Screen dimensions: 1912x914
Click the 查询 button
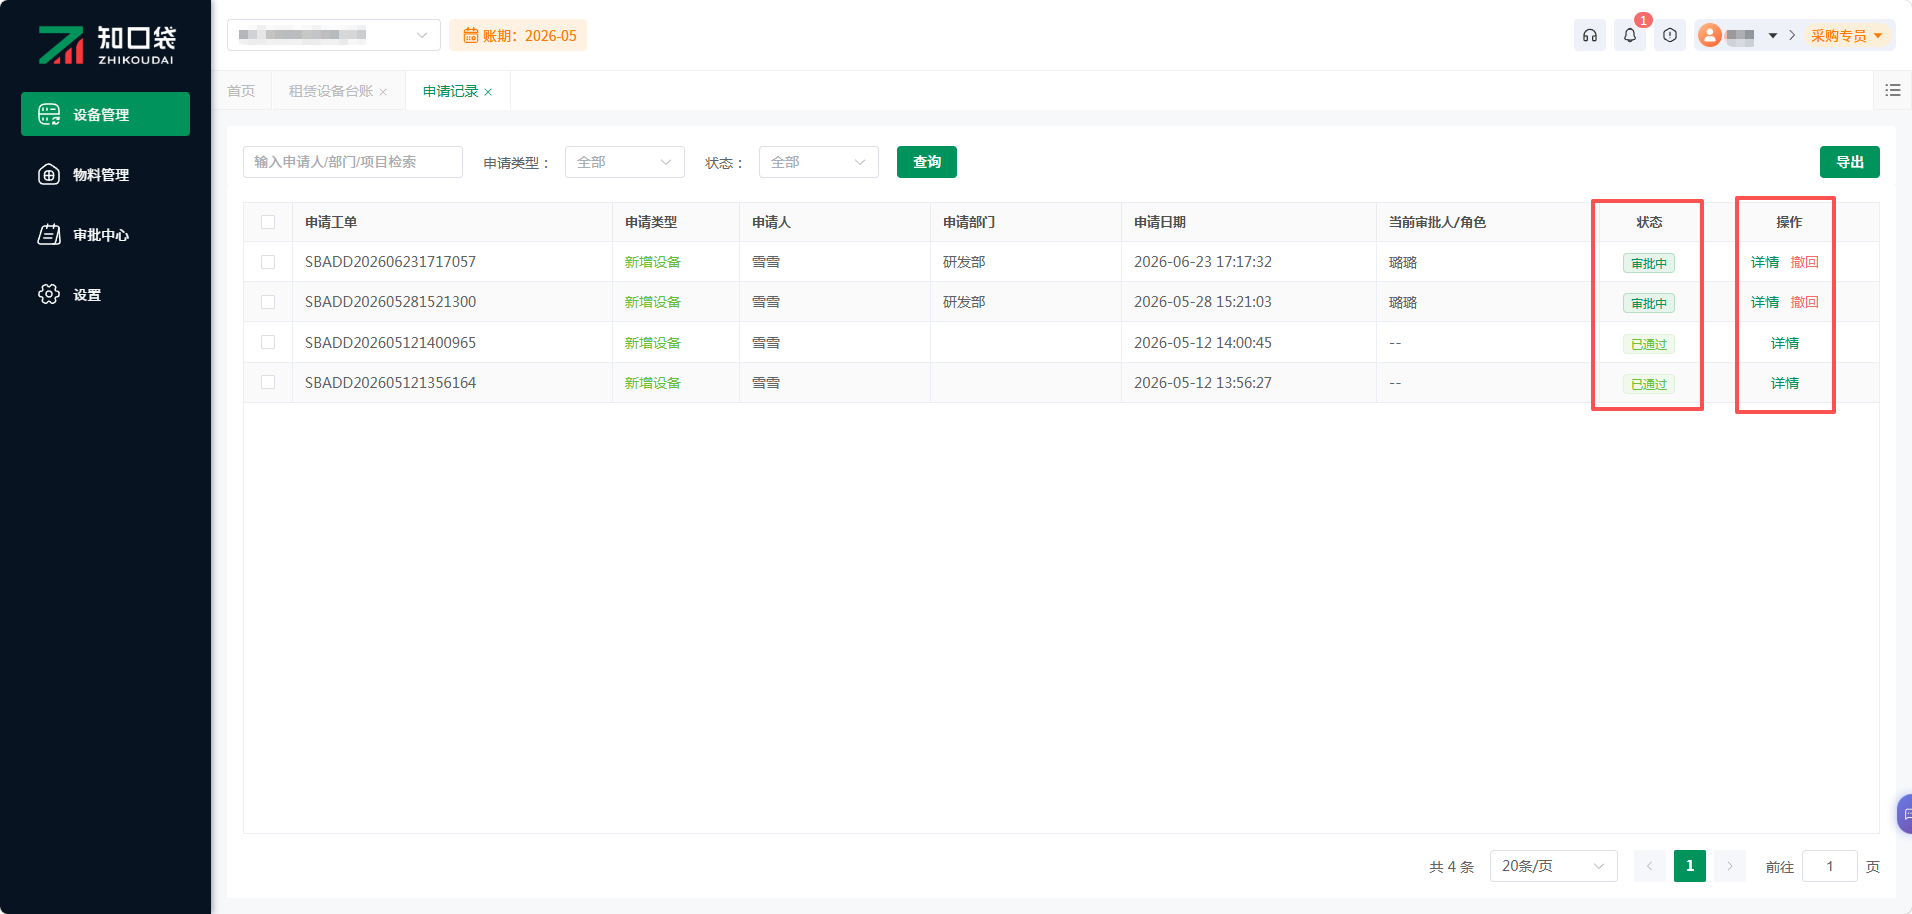click(927, 162)
